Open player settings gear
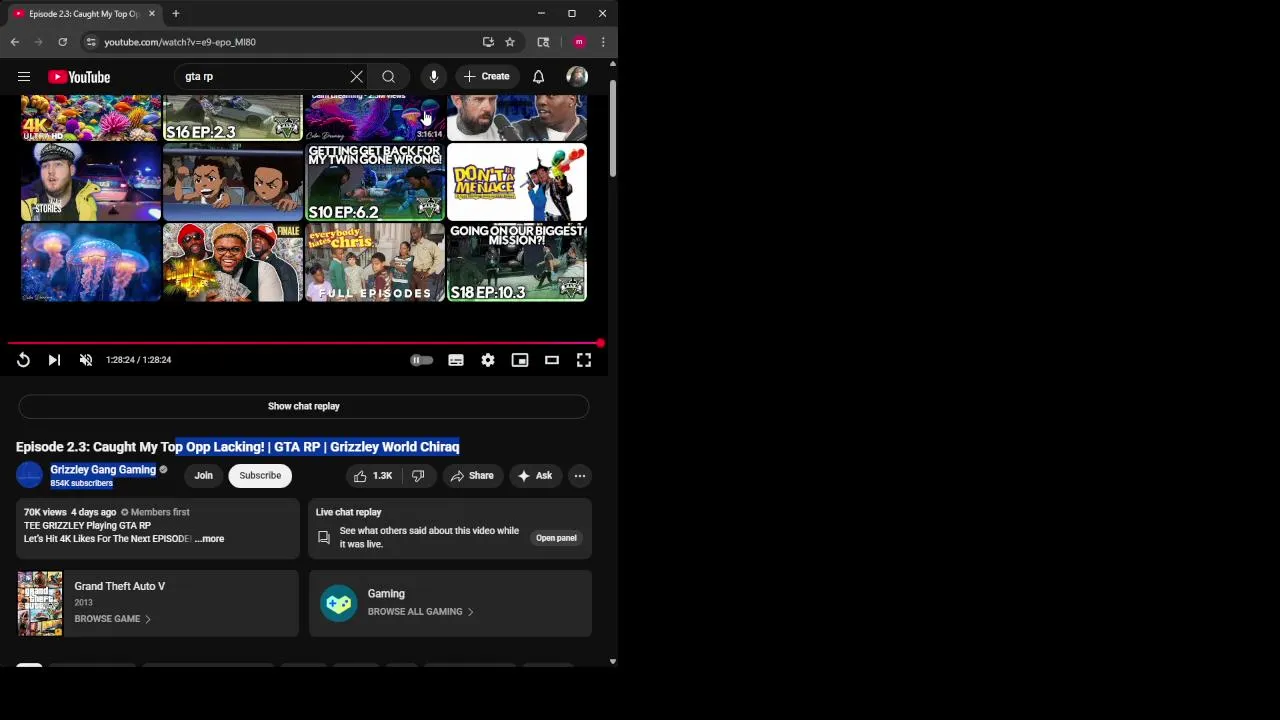The width and height of the screenshot is (1280, 720). coord(488,360)
